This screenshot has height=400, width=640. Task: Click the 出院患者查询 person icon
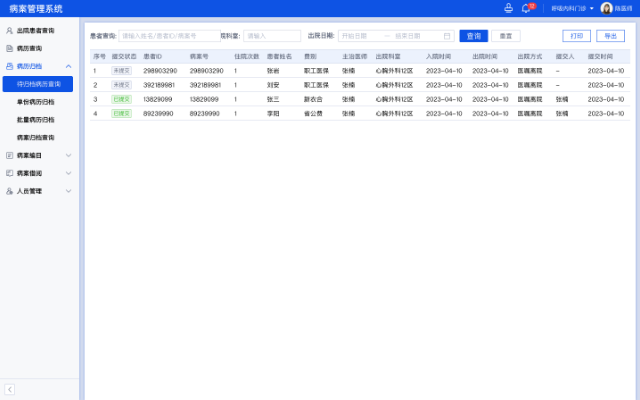pyautogui.click(x=10, y=31)
